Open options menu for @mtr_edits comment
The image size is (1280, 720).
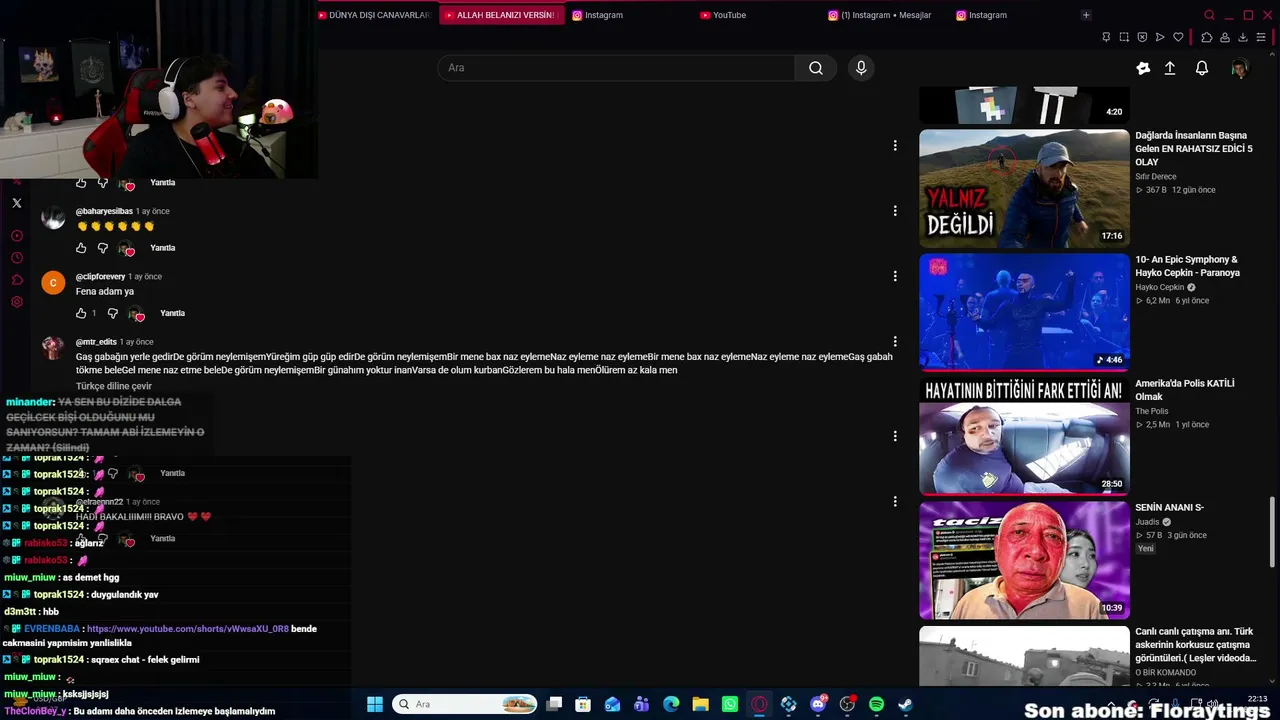pos(895,342)
